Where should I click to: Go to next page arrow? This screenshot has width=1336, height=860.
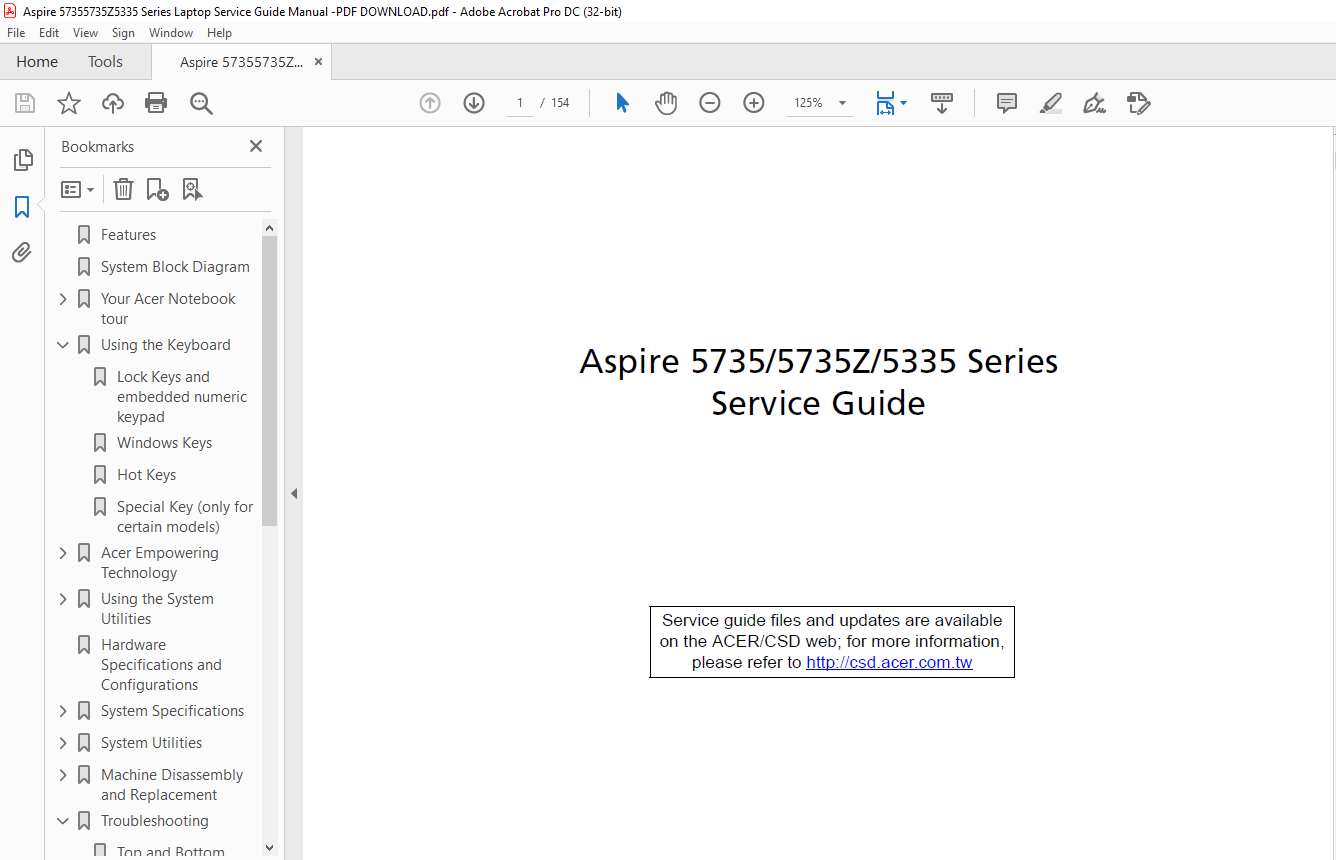point(474,103)
